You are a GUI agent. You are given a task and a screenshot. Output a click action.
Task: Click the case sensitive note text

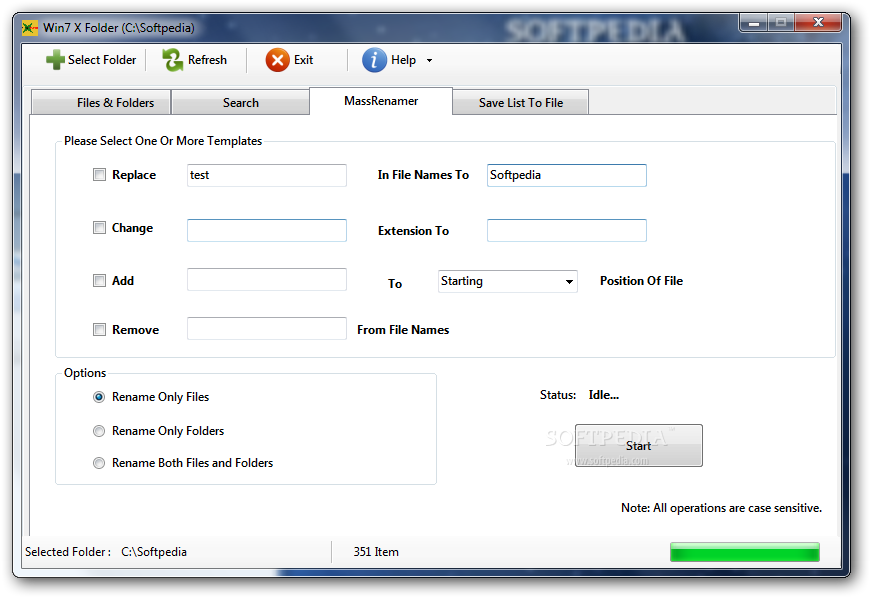pyautogui.click(x=722, y=508)
